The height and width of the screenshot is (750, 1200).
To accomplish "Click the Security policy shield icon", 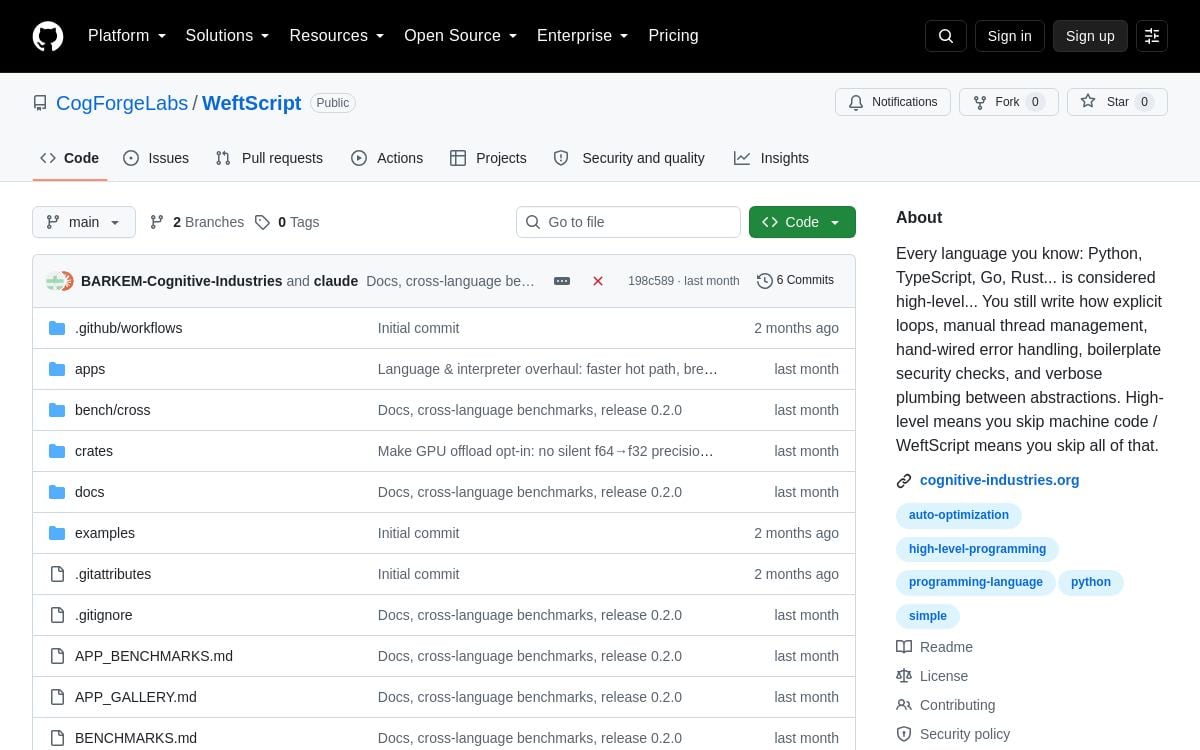I will (904, 734).
